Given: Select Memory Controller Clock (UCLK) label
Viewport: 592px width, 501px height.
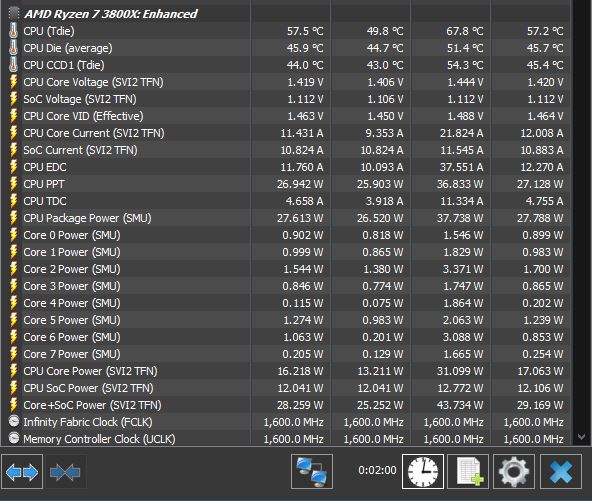Looking at the screenshot, I should 99,439.
